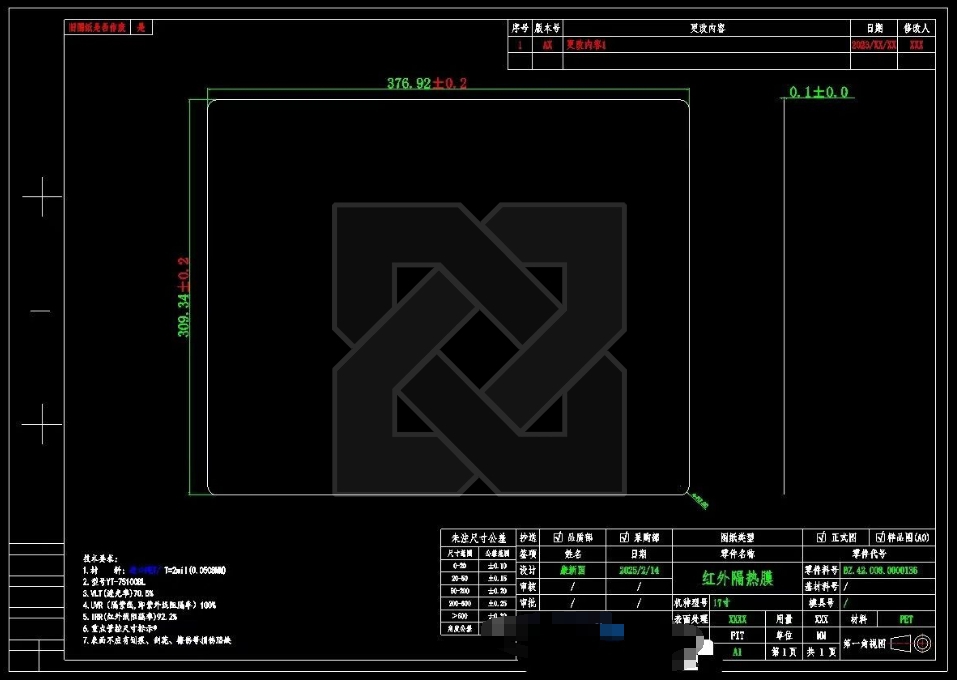
Task: Click the 2023/XX/XX revision date
Action: click(874, 45)
